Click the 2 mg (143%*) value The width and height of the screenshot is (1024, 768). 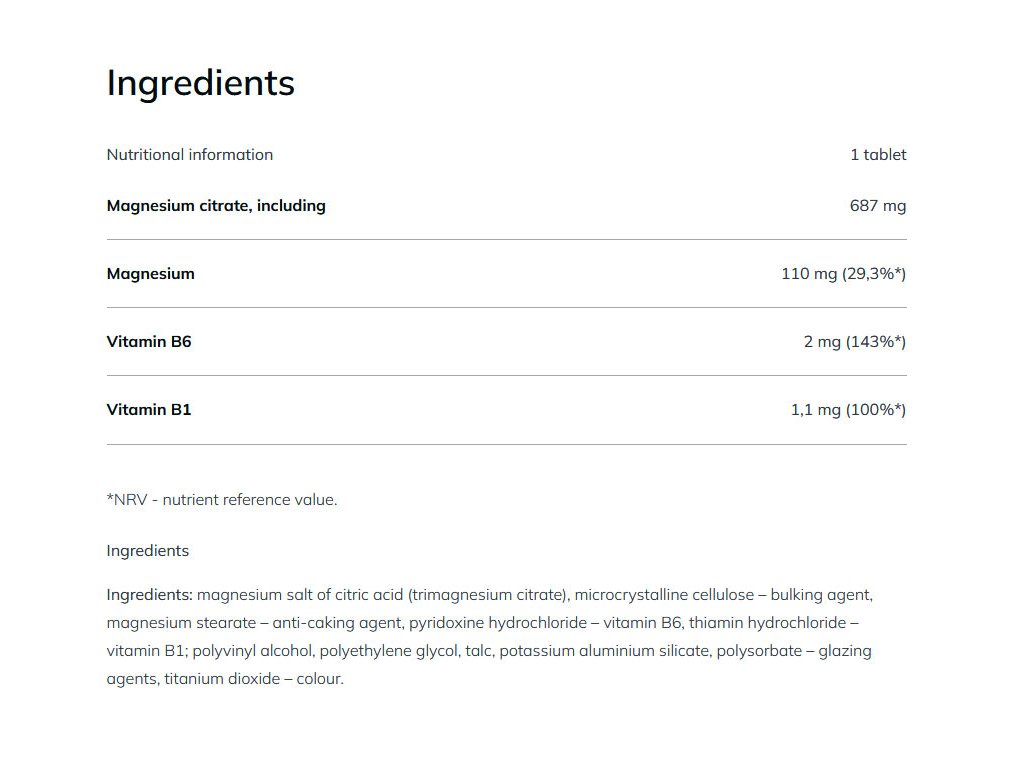(x=855, y=342)
